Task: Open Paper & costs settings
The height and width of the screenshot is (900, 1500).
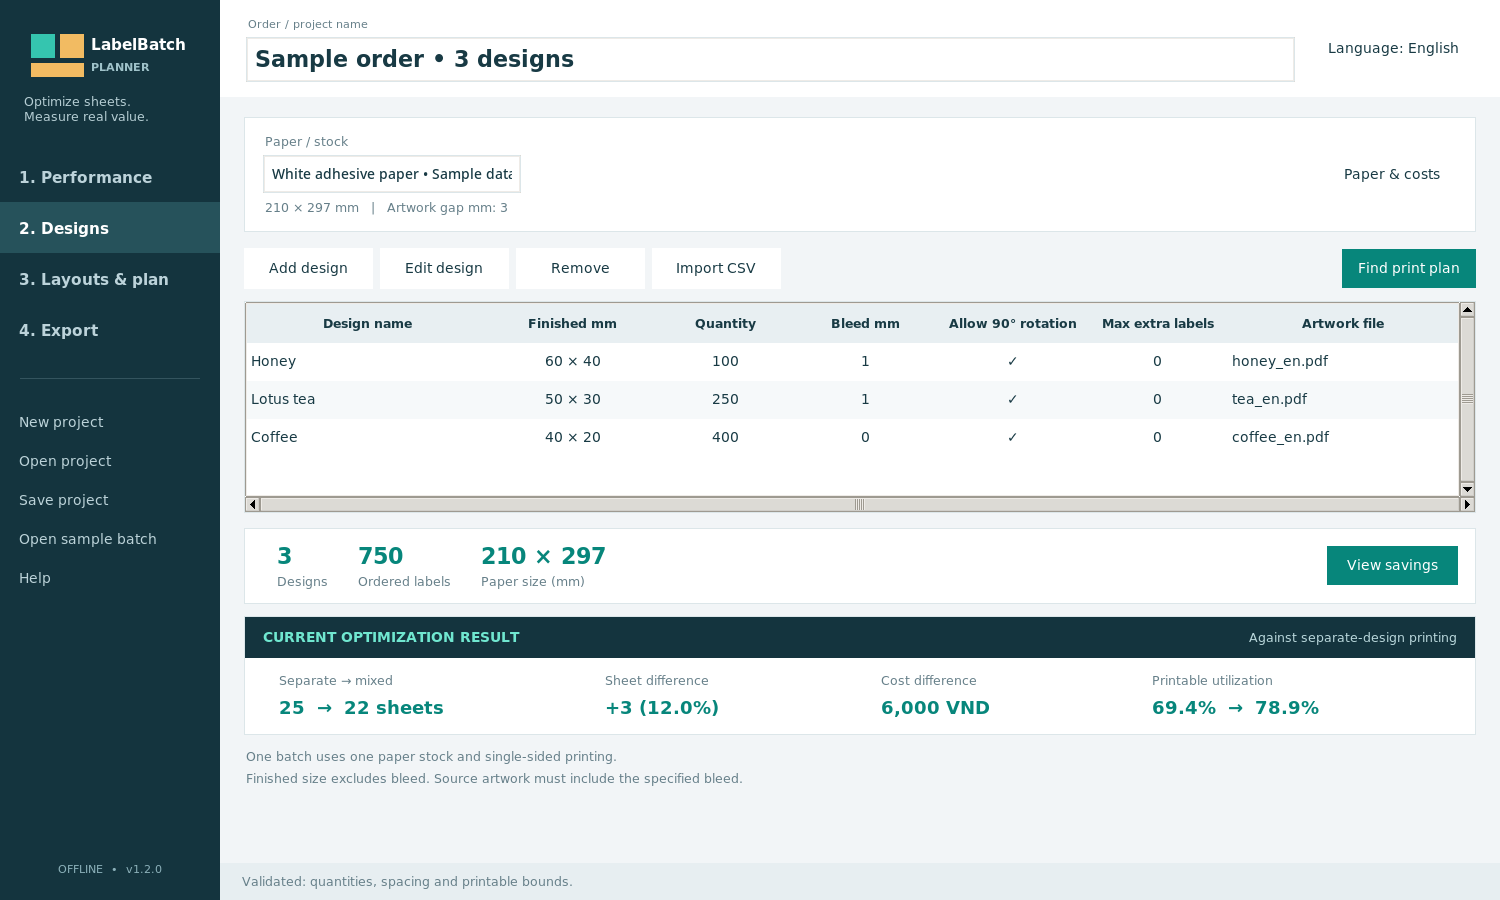Action: coord(1392,174)
